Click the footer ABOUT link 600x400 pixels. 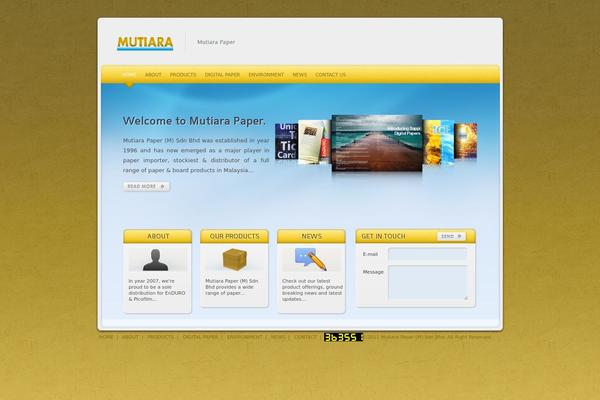(x=130, y=337)
